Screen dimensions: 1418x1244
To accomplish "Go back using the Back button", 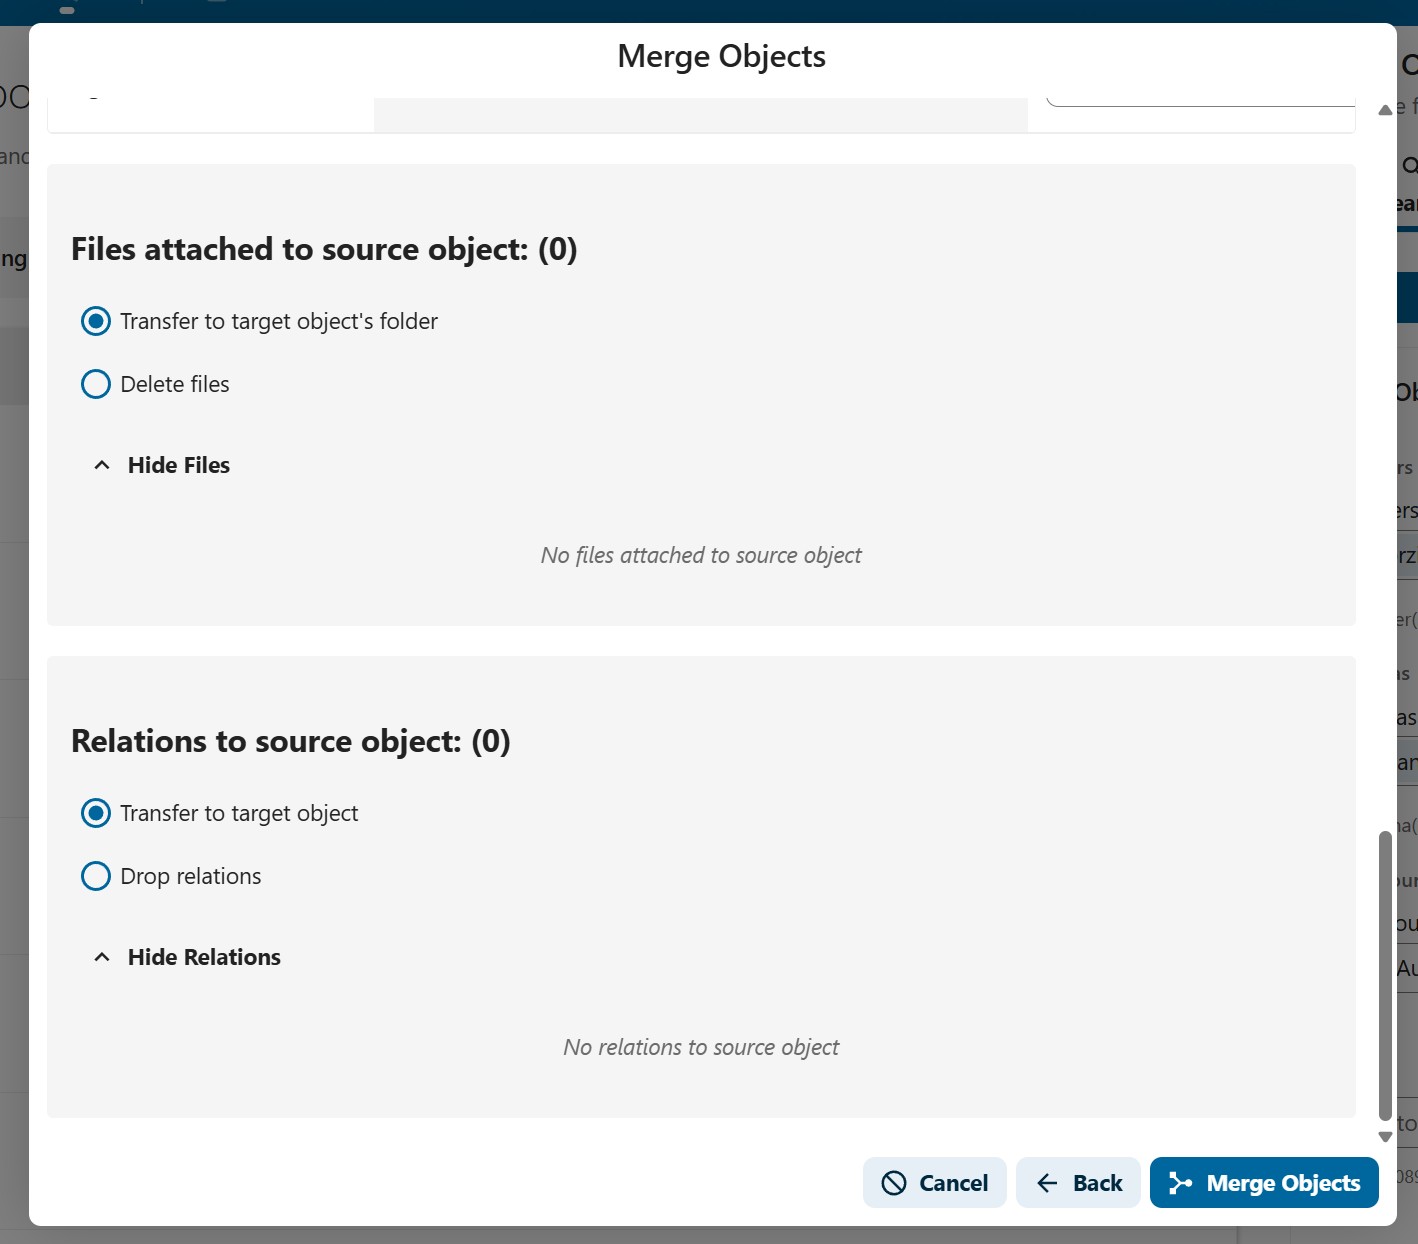I will point(1078,1184).
